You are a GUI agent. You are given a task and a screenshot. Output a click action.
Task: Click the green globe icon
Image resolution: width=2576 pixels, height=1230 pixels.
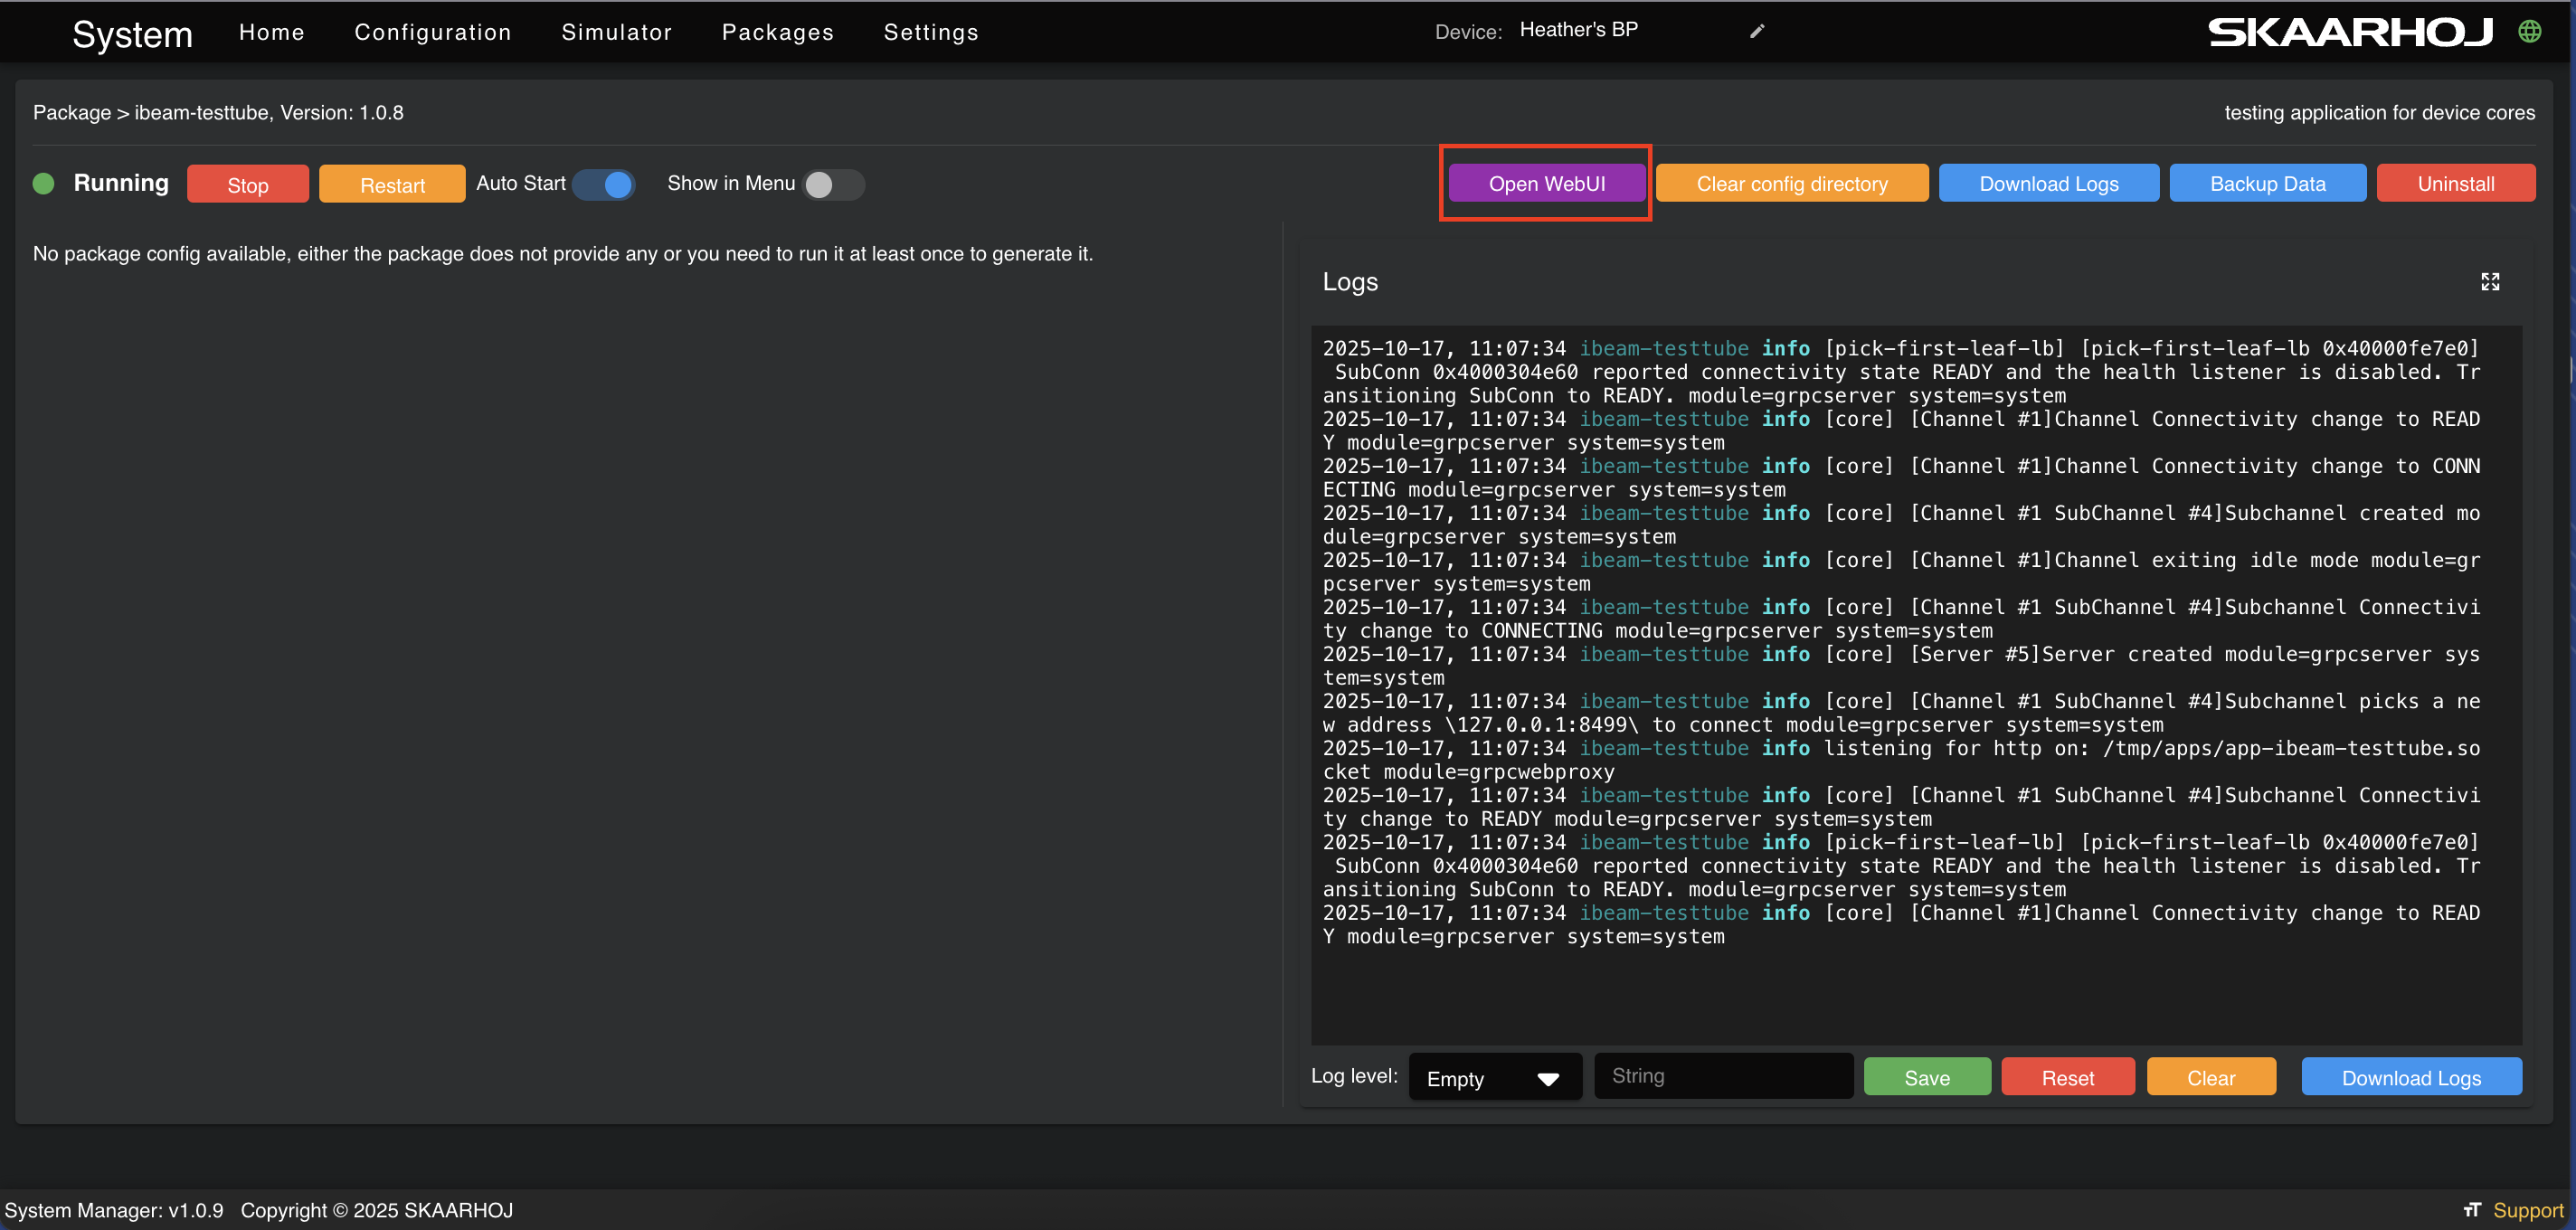tap(2529, 31)
